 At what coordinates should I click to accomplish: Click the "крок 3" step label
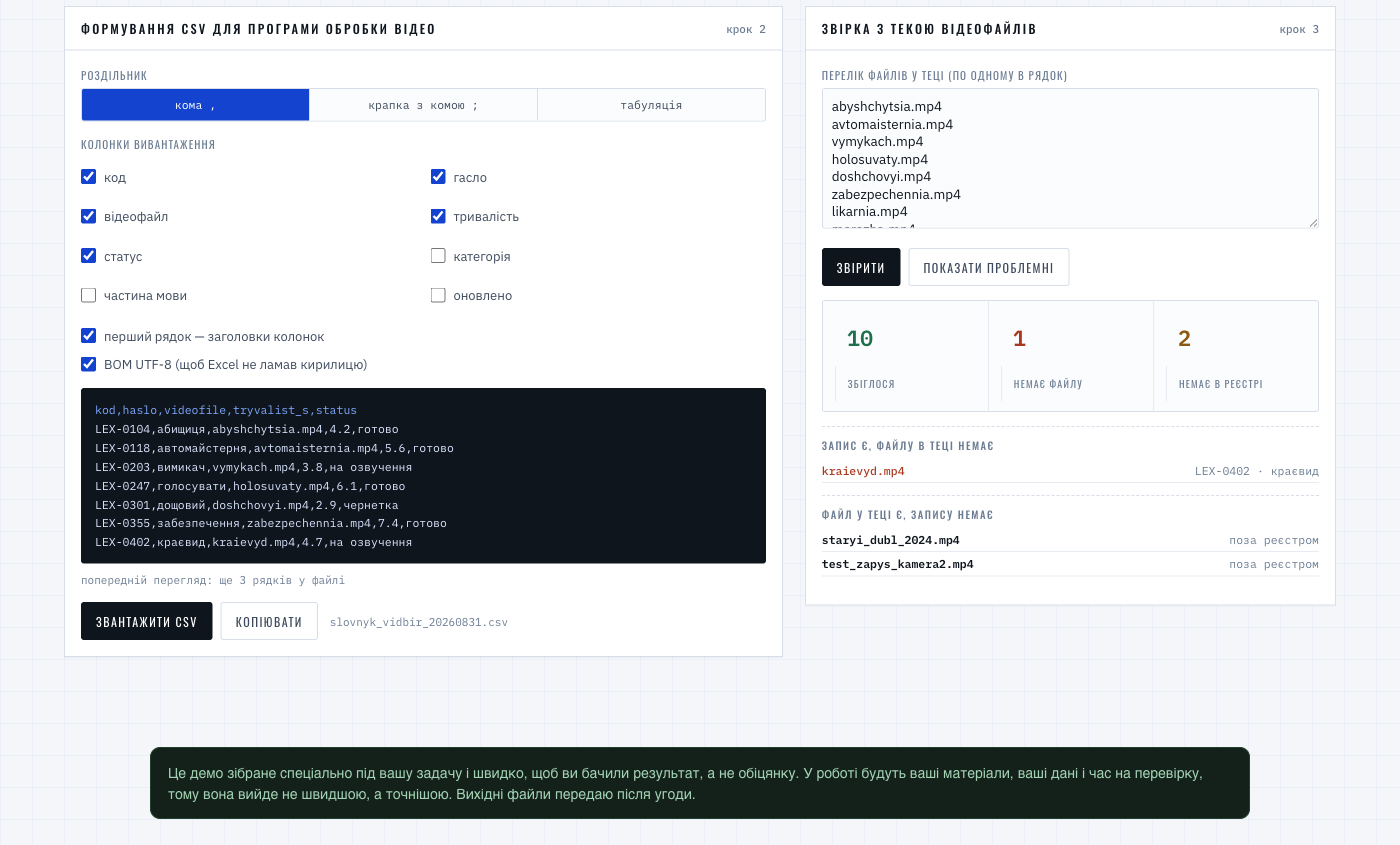pos(1299,29)
